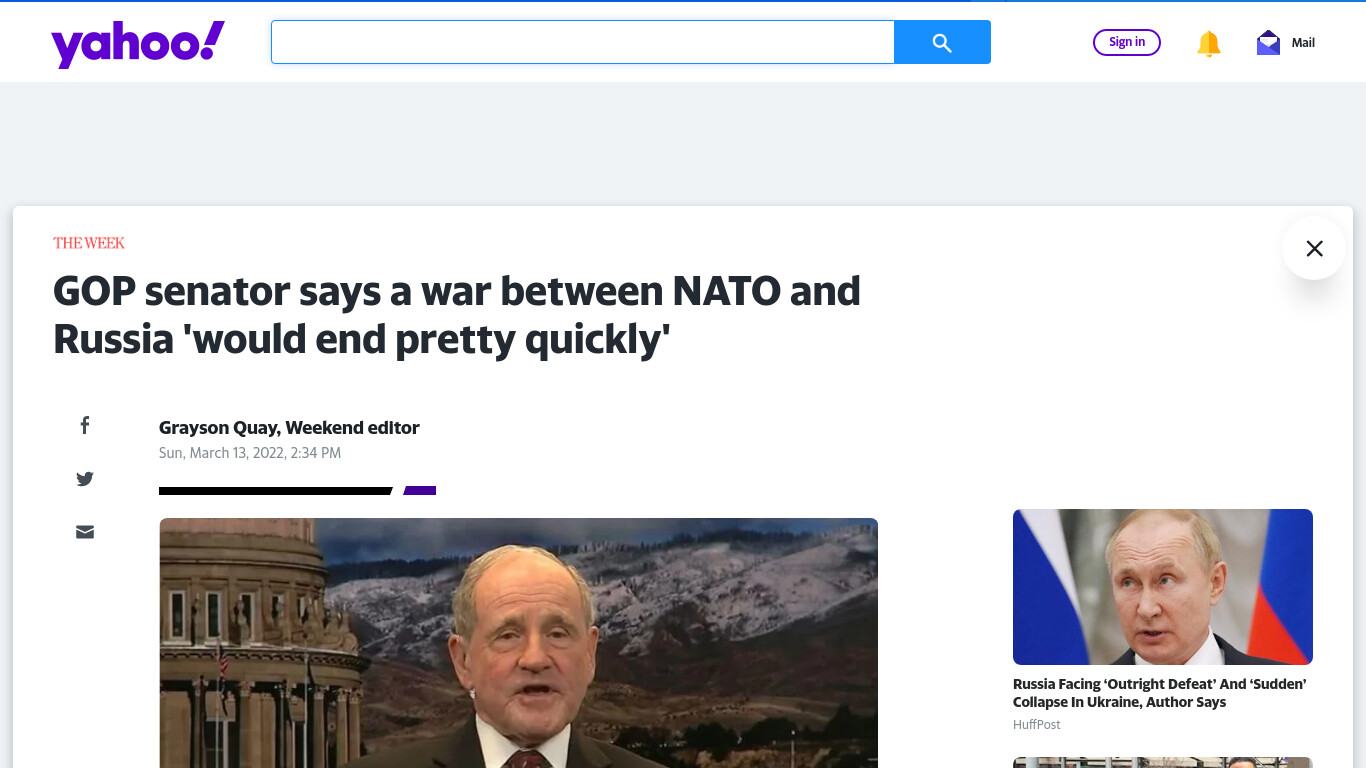Open the Mail envelope icon
This screenshot has height=768, width=1366.
click(1268, 42)
